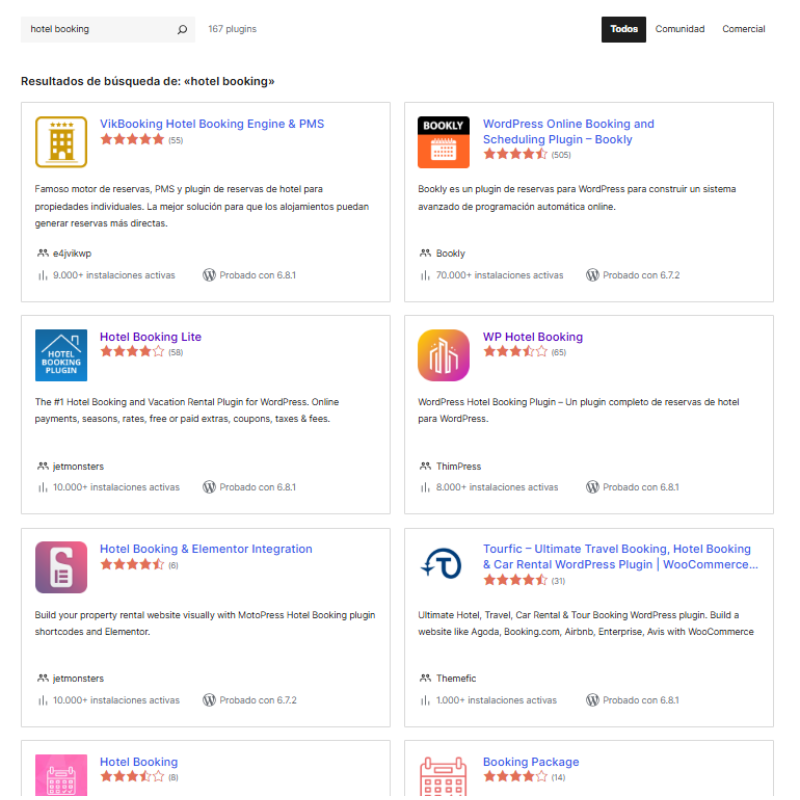
Task: Click the installs bar icon for 8.000+ installs
Action: click(x=425, y=488)
